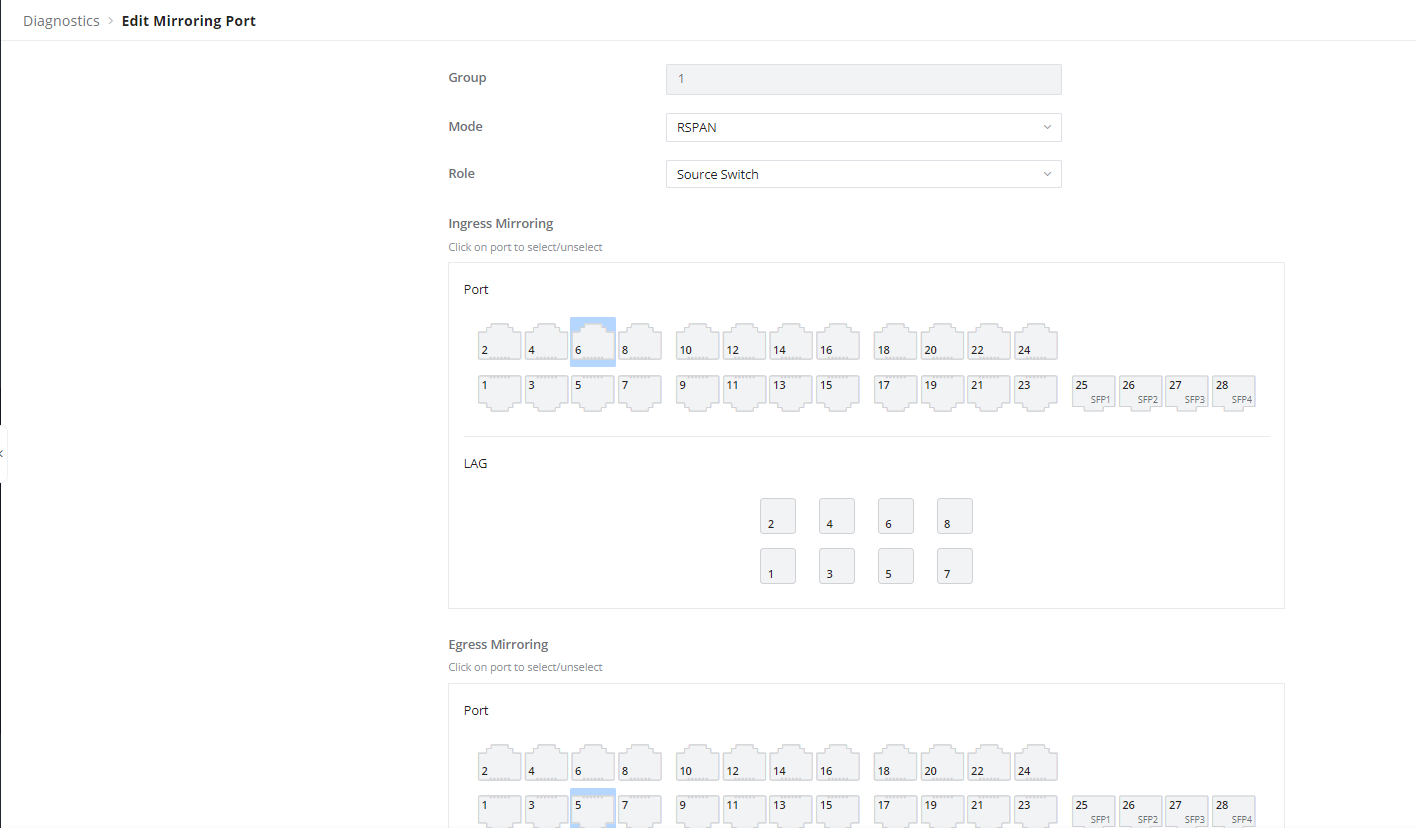The height and width of the screenshot is (828, 1416).
Task: Select LAG 2 in Ingress Mirroring
Action: [x=778, y=516]
